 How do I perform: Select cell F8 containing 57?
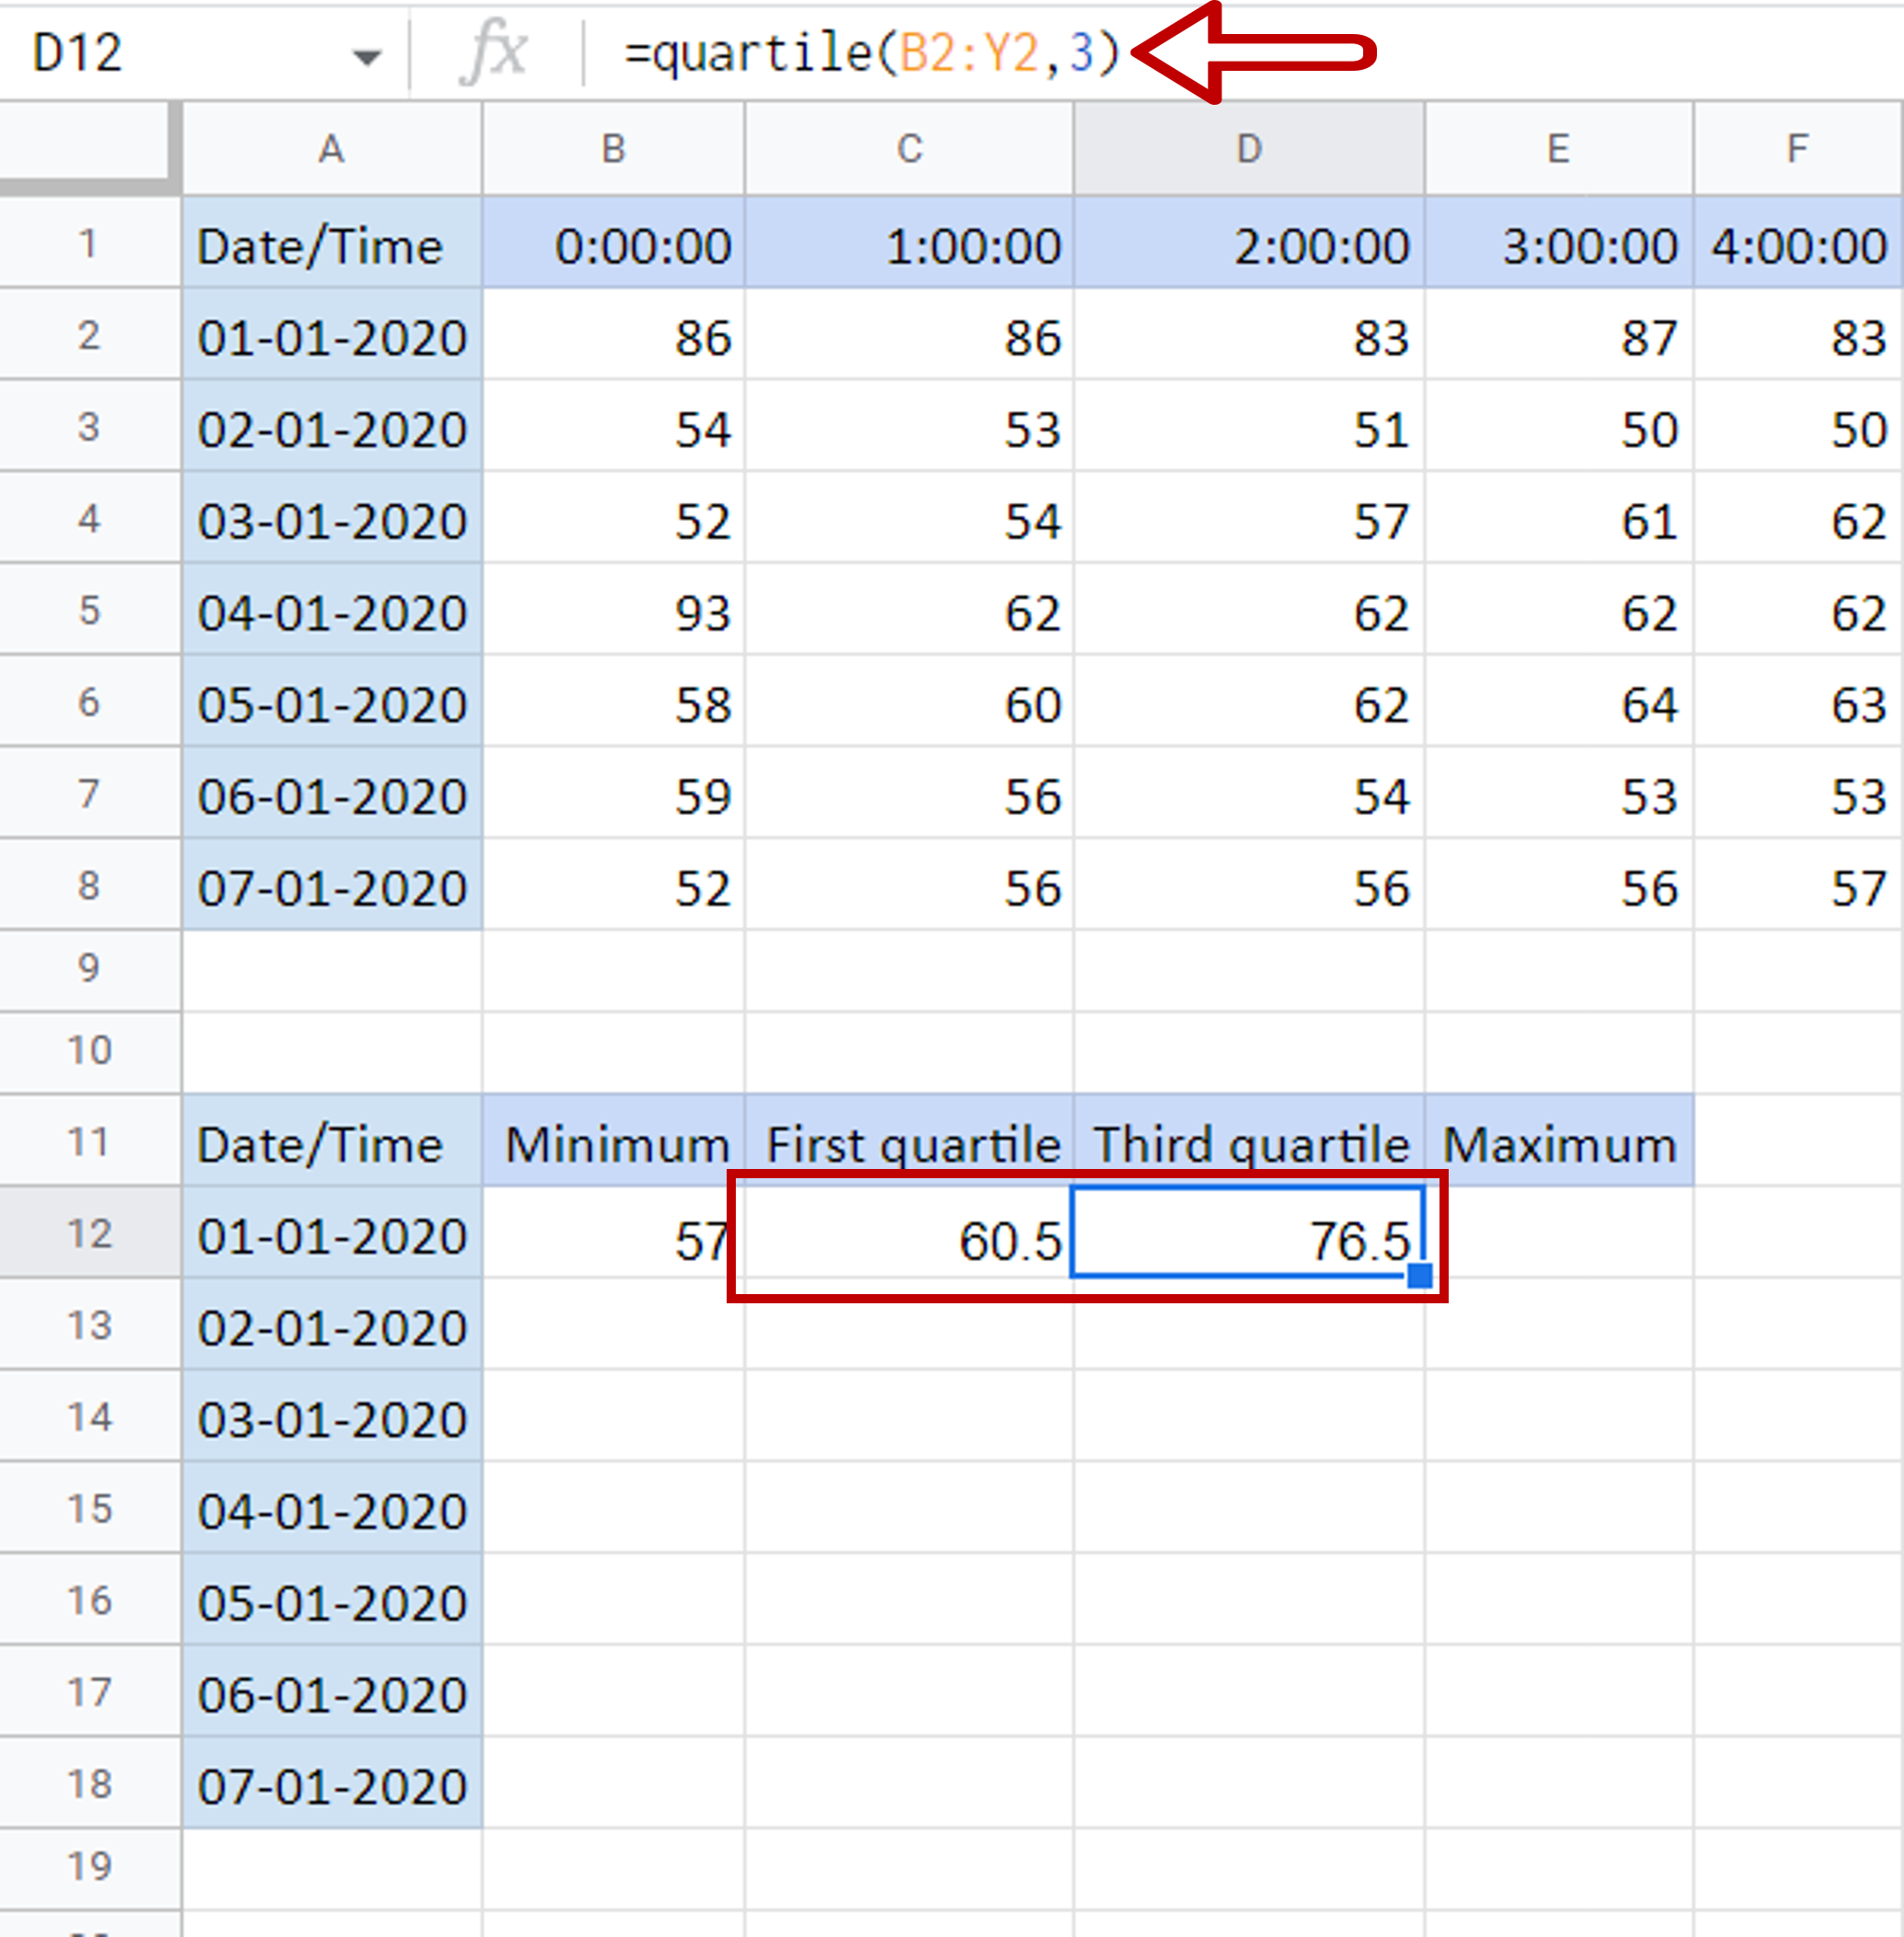[x=1799, y=884]
